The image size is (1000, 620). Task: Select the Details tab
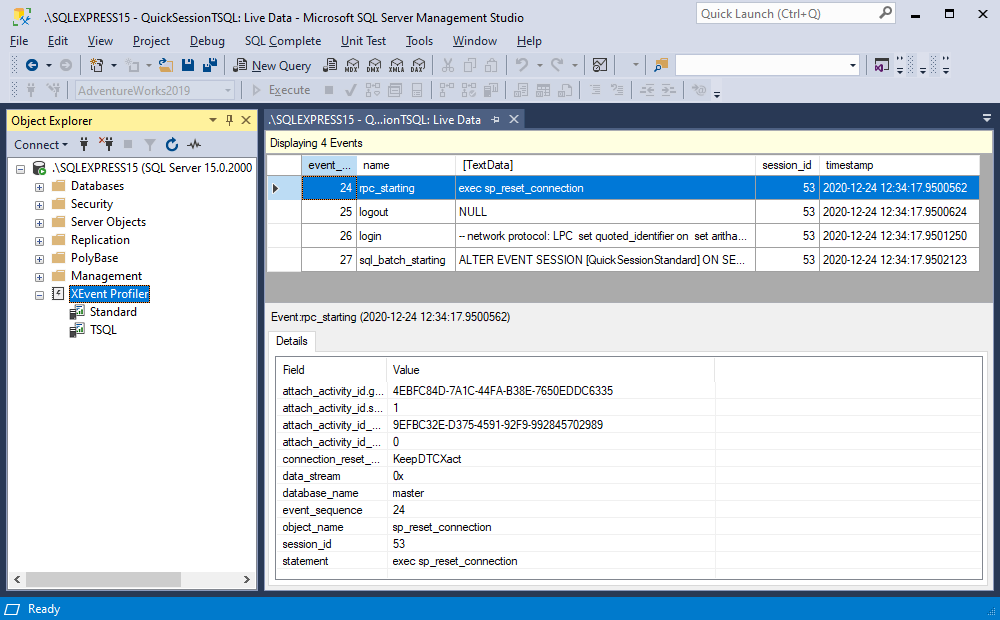(291, 341)
